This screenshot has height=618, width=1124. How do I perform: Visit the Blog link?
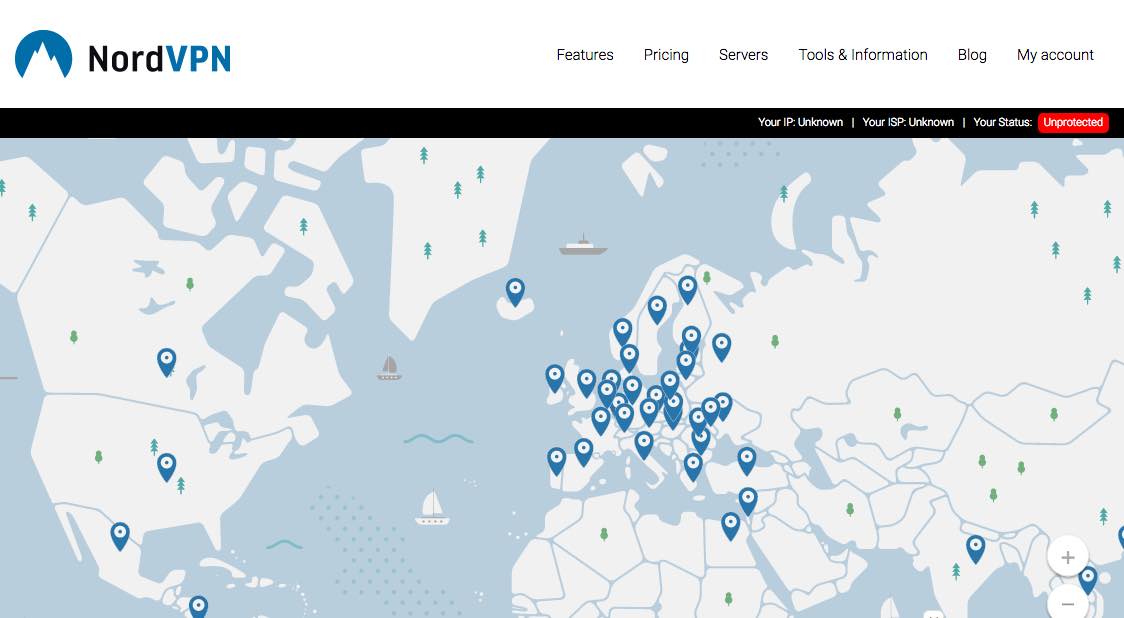pyautogui.click(x=972, y=55)
